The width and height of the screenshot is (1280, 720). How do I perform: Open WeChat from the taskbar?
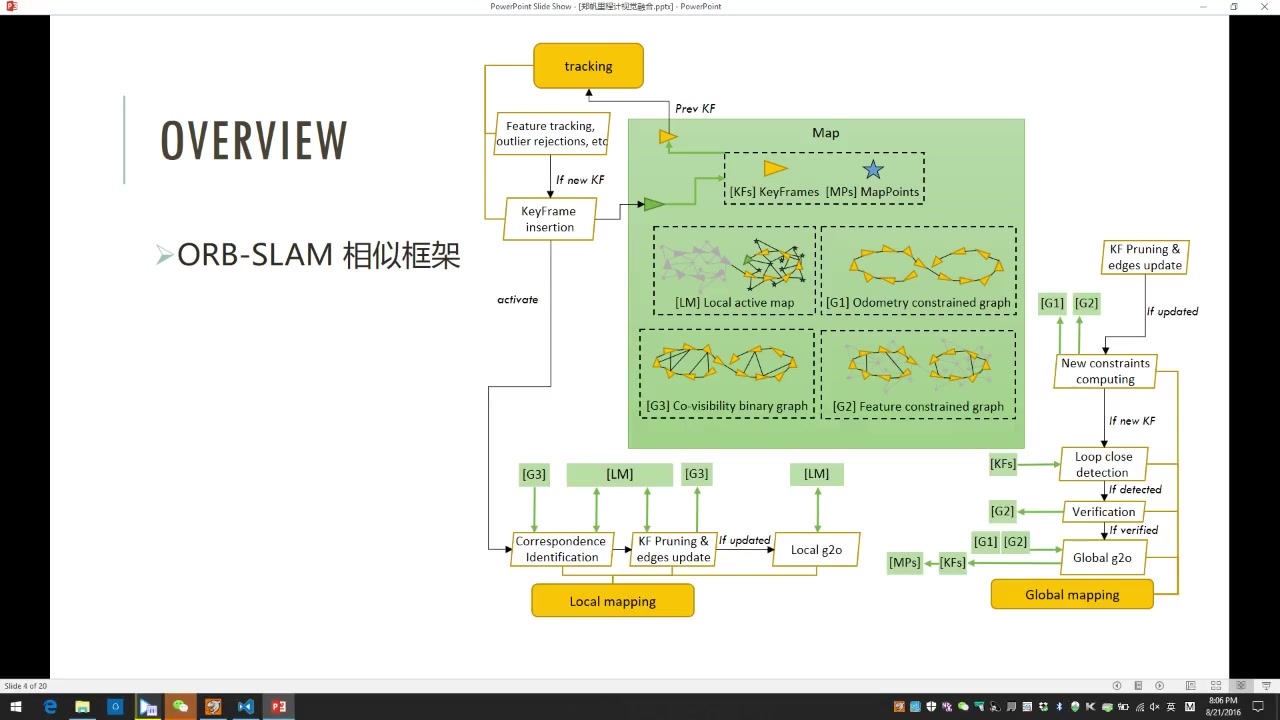pyautogui.click(x=181, y=707)
